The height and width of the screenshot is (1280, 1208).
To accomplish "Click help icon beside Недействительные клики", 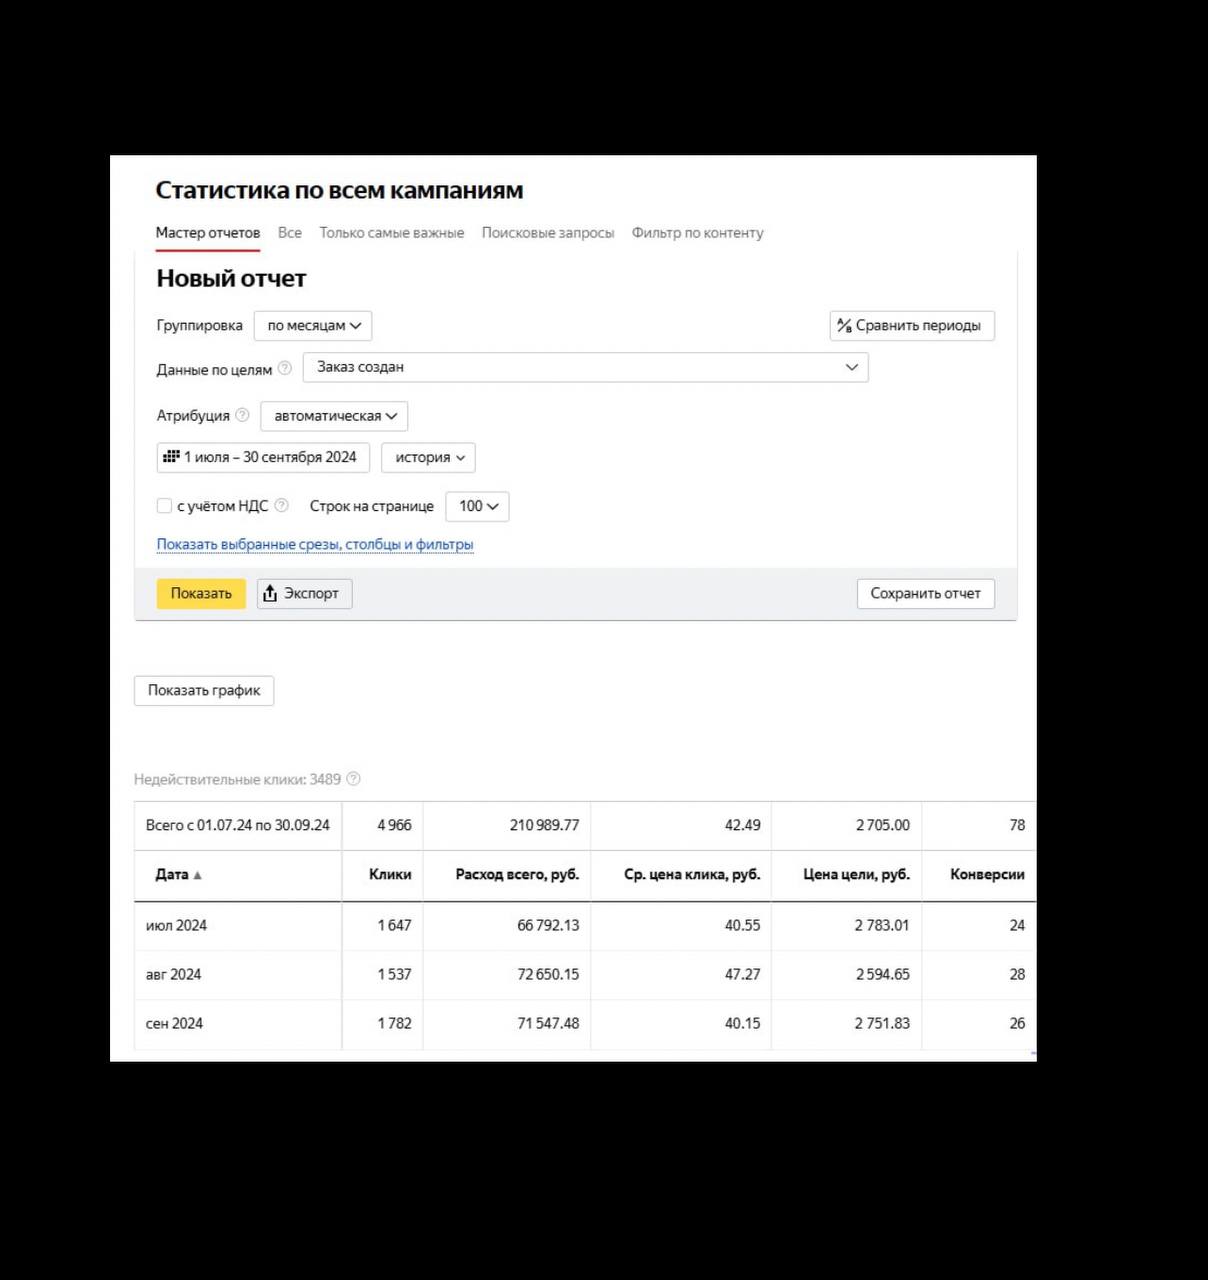I will 353,779.
